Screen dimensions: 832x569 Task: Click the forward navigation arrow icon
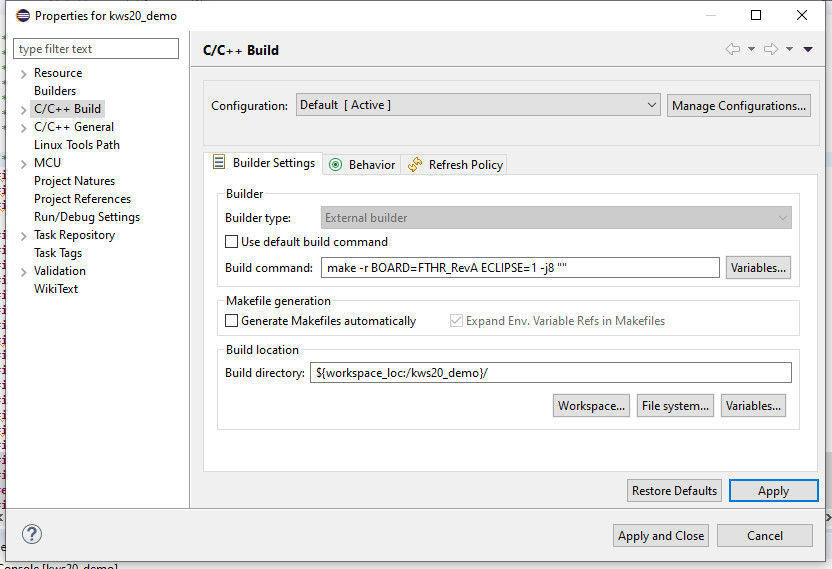pos(770,50)
